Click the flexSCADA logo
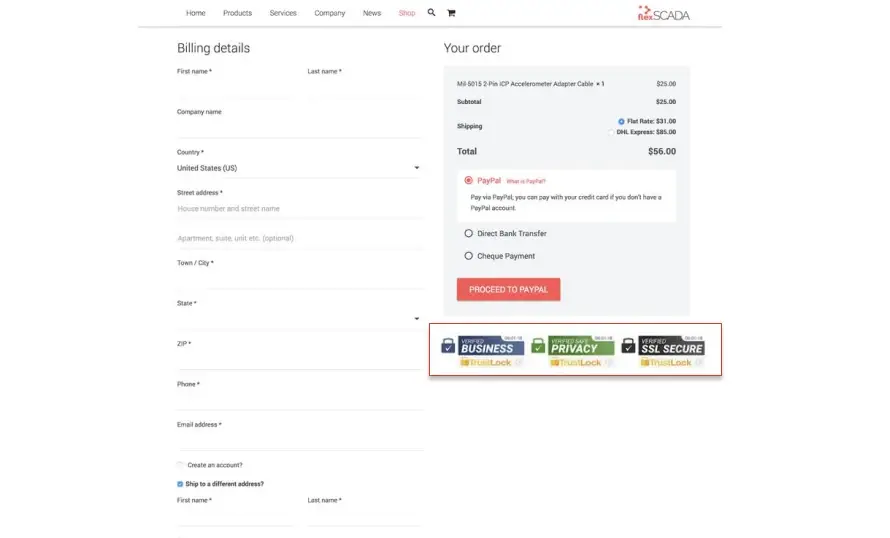This screenshot has width=890, height=538. click(x=664, y=13)
